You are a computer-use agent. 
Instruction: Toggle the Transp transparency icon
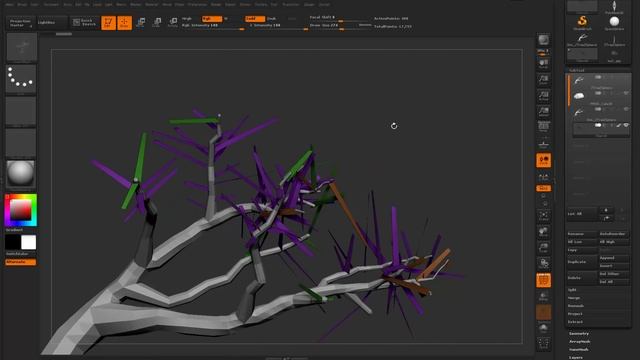(x=543, y=296)
